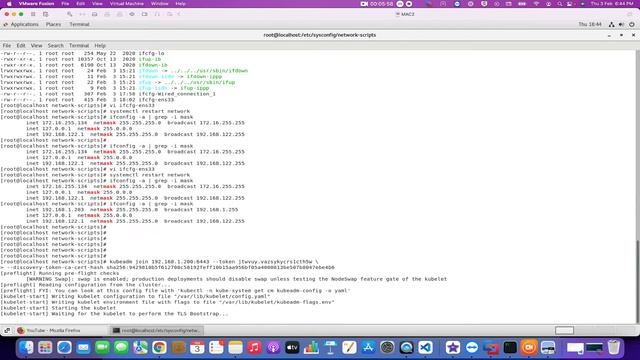Launch Music app from the dock
Viewport: 640px width, 360px height.
pos(254,347)
